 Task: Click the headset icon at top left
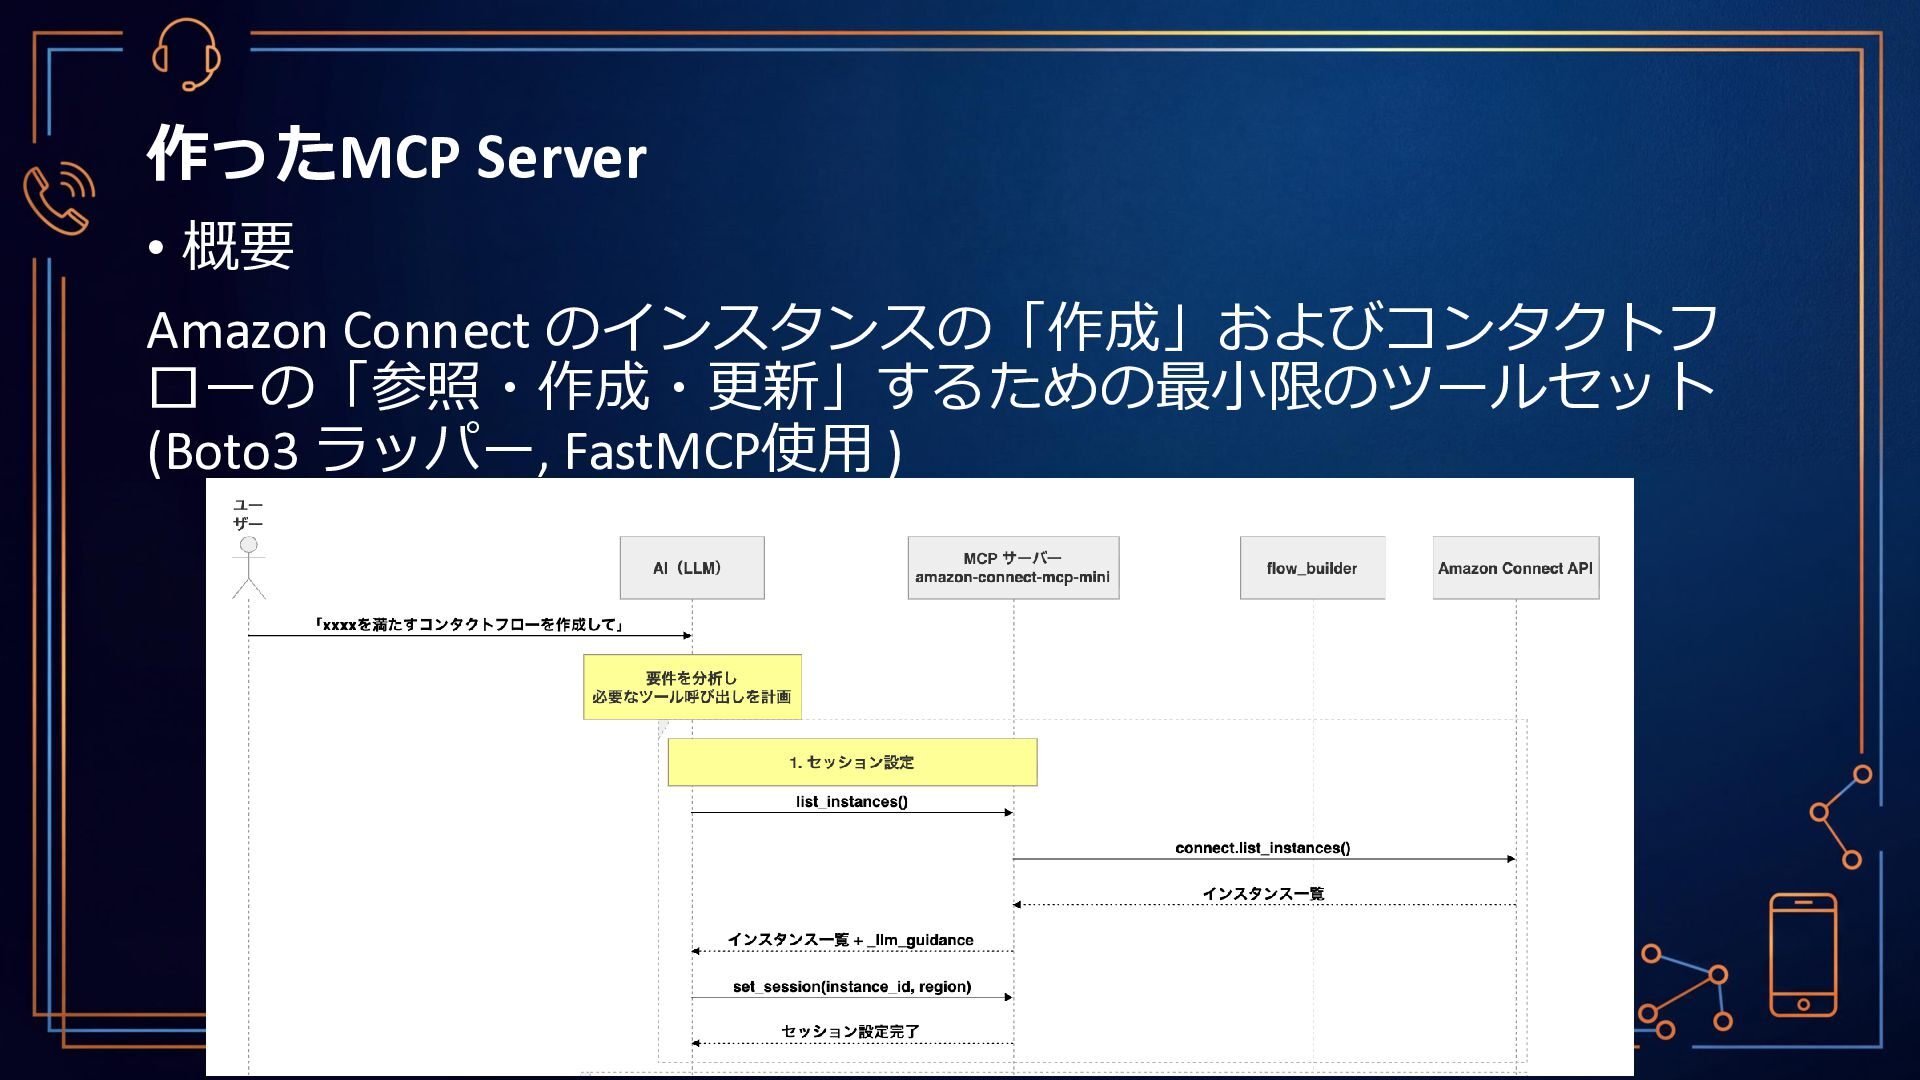tap(186, 54)
